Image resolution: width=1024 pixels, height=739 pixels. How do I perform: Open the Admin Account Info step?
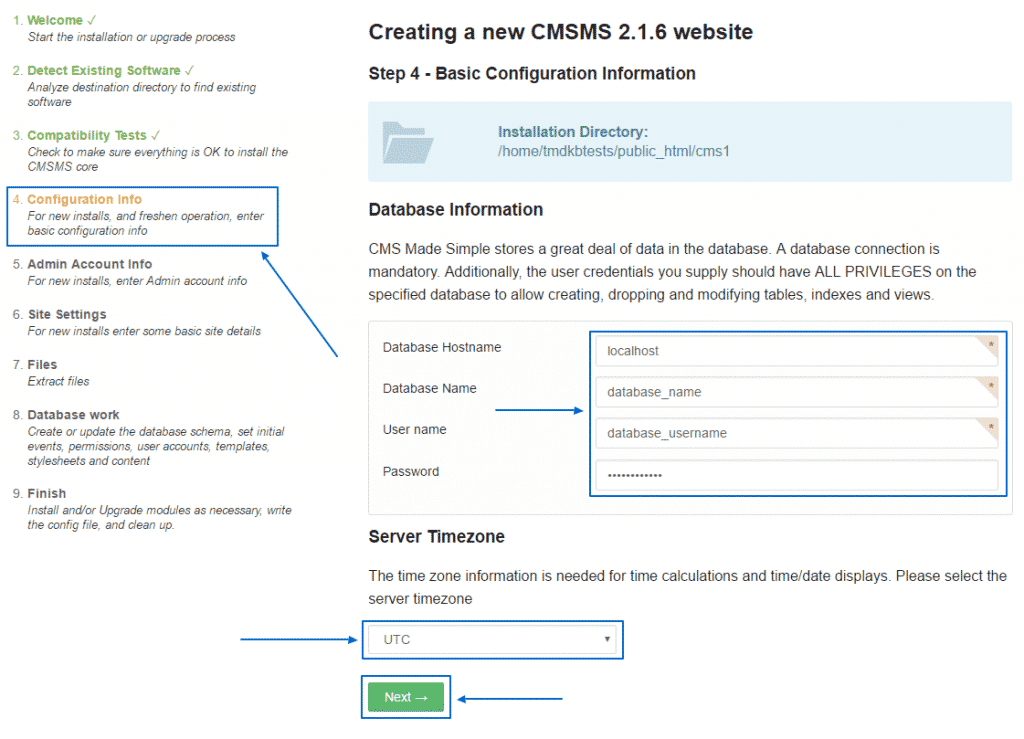click(x=88, y=263)
